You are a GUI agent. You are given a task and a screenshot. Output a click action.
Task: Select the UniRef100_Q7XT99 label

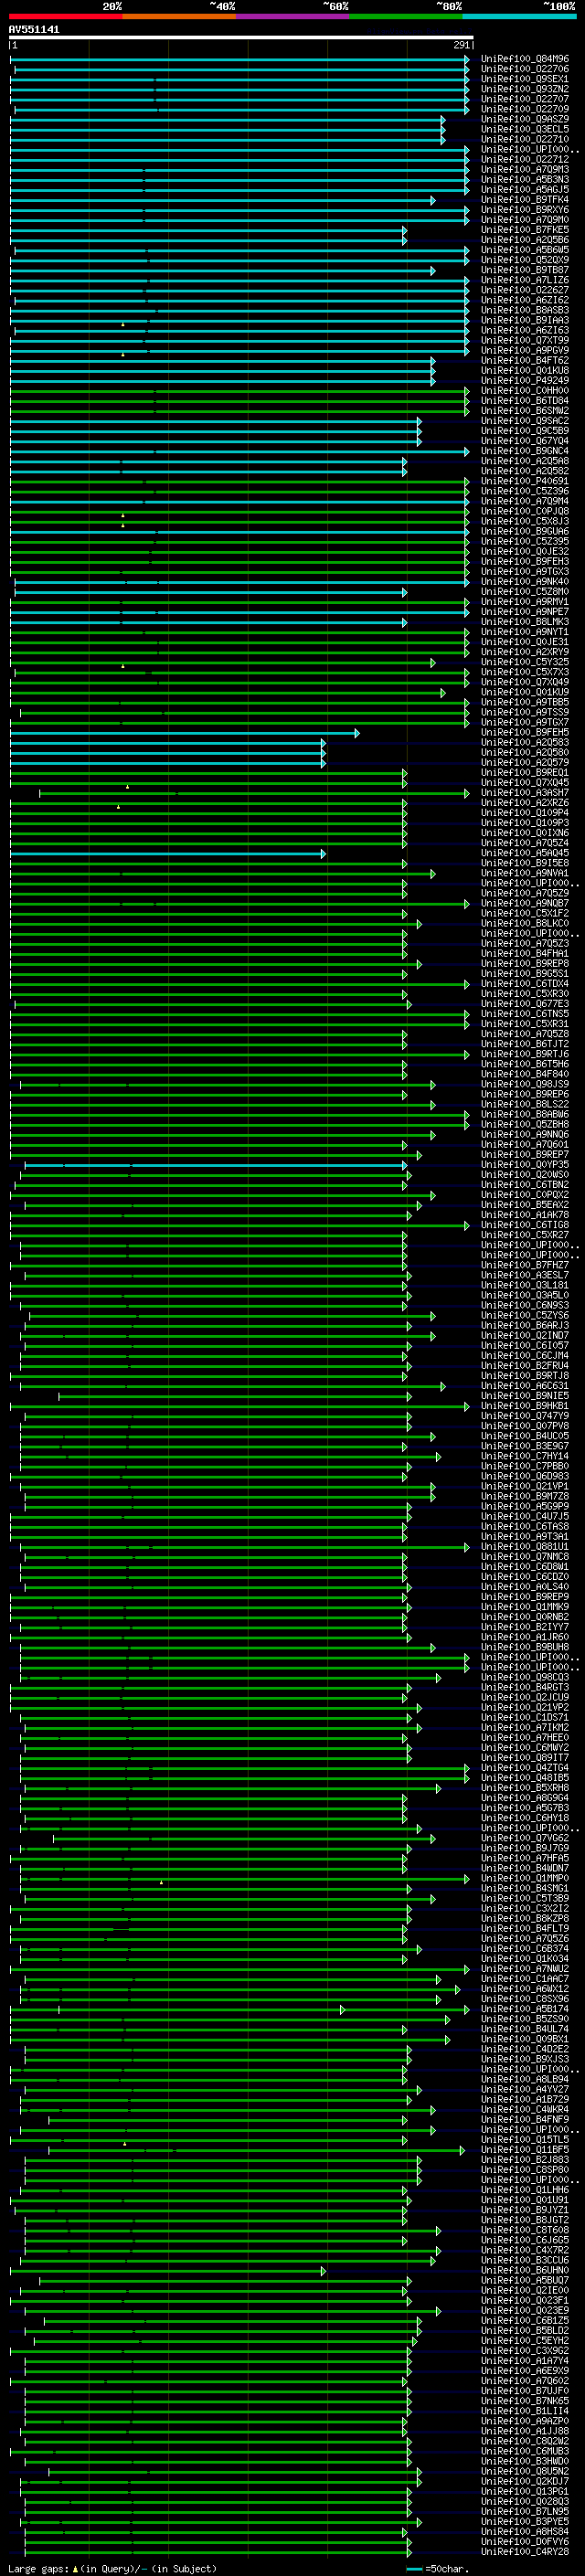click(524, 340)
